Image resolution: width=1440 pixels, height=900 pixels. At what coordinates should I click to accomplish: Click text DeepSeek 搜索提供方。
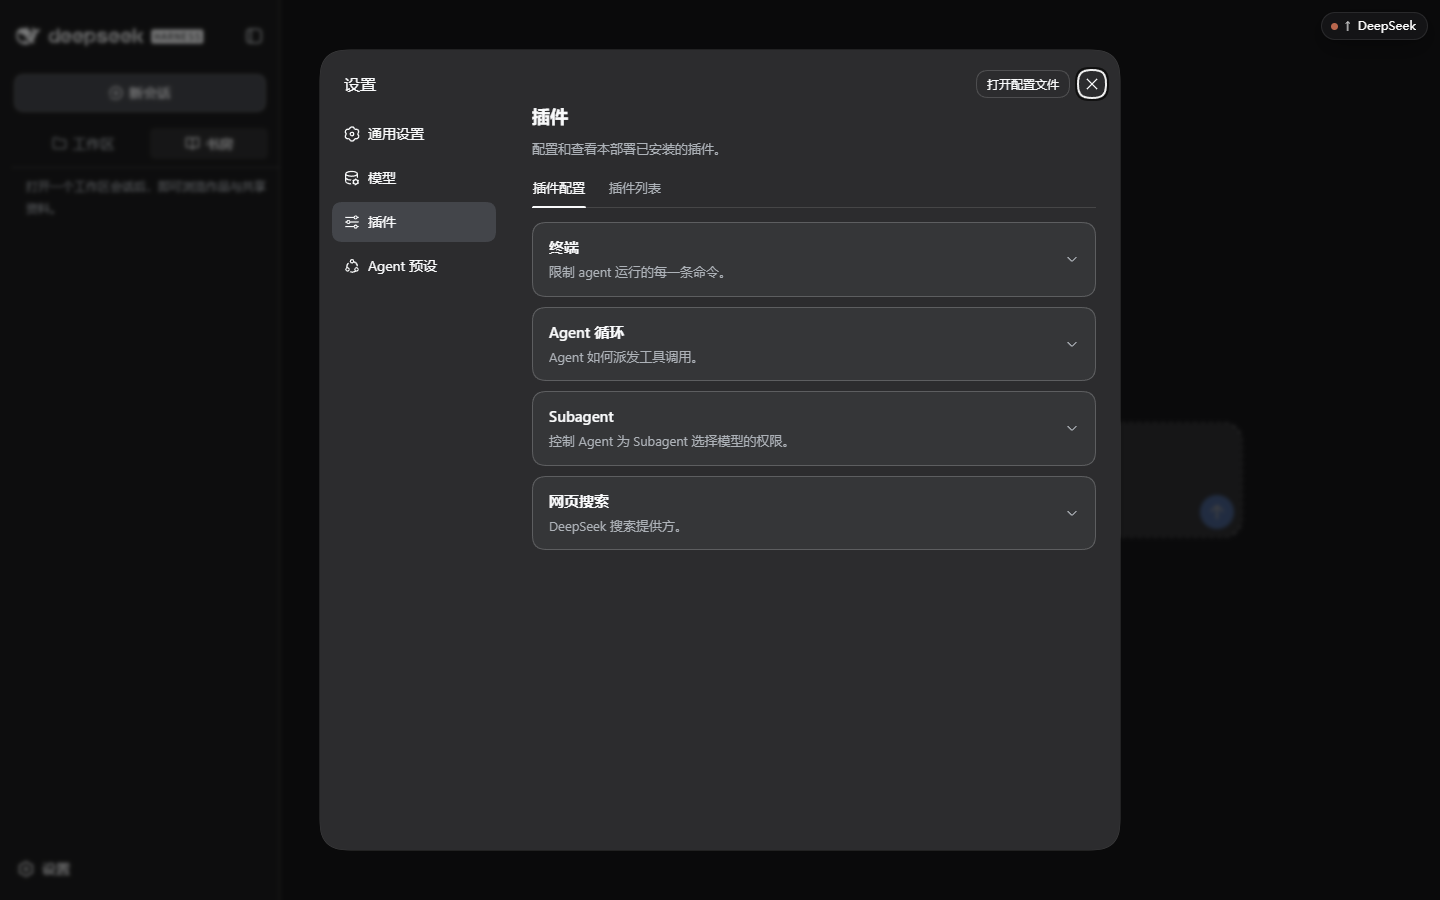point(618,526)
